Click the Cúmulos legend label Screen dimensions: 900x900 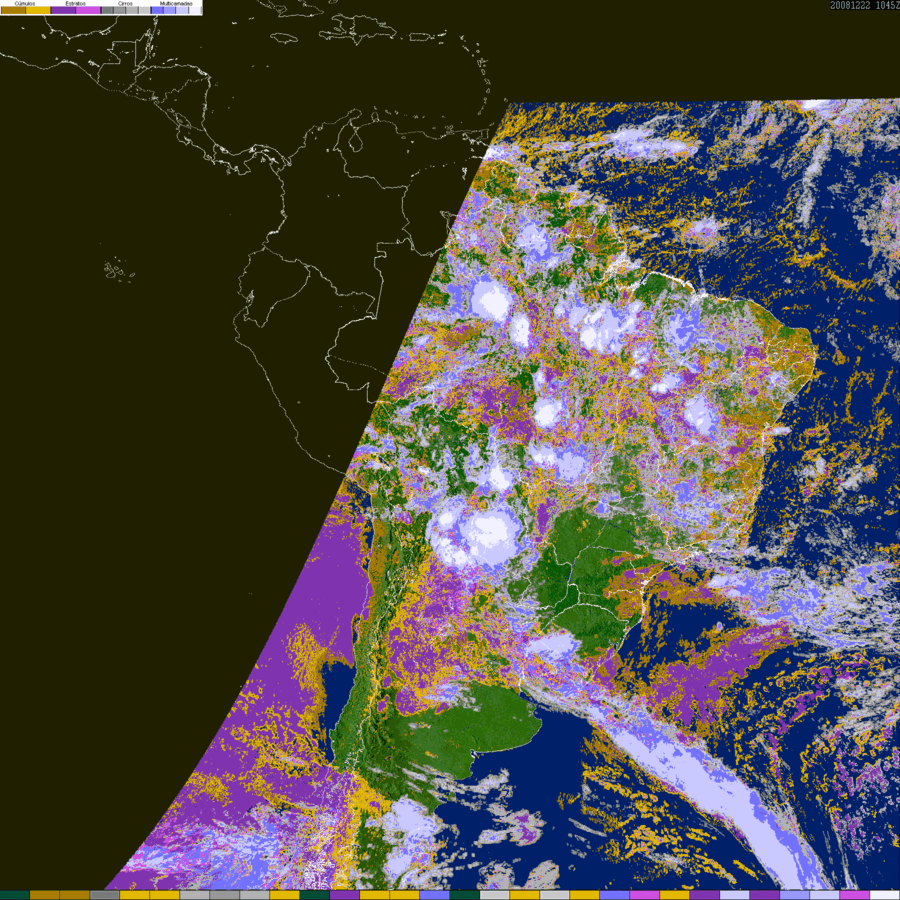click(25, 3)
